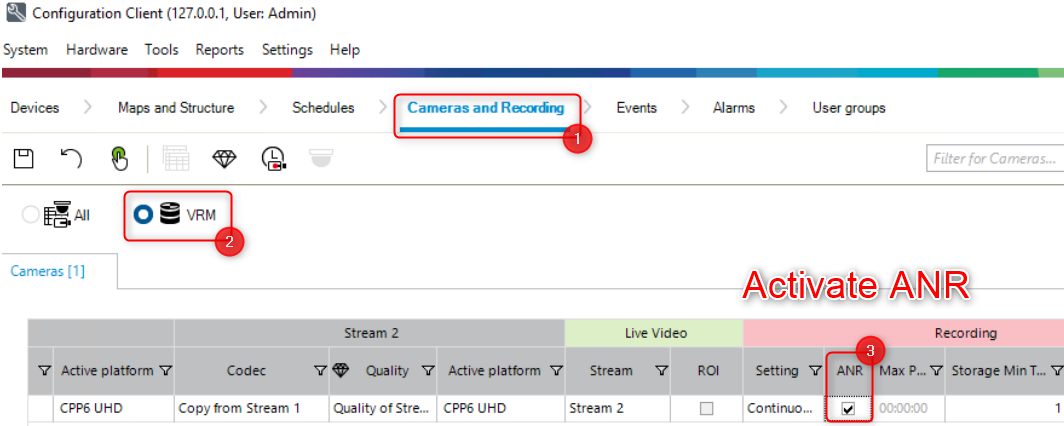Viewport: 1064px width, 426px height.
Task: Select Cameras and Recording page
Action: (x=486, y=108)
